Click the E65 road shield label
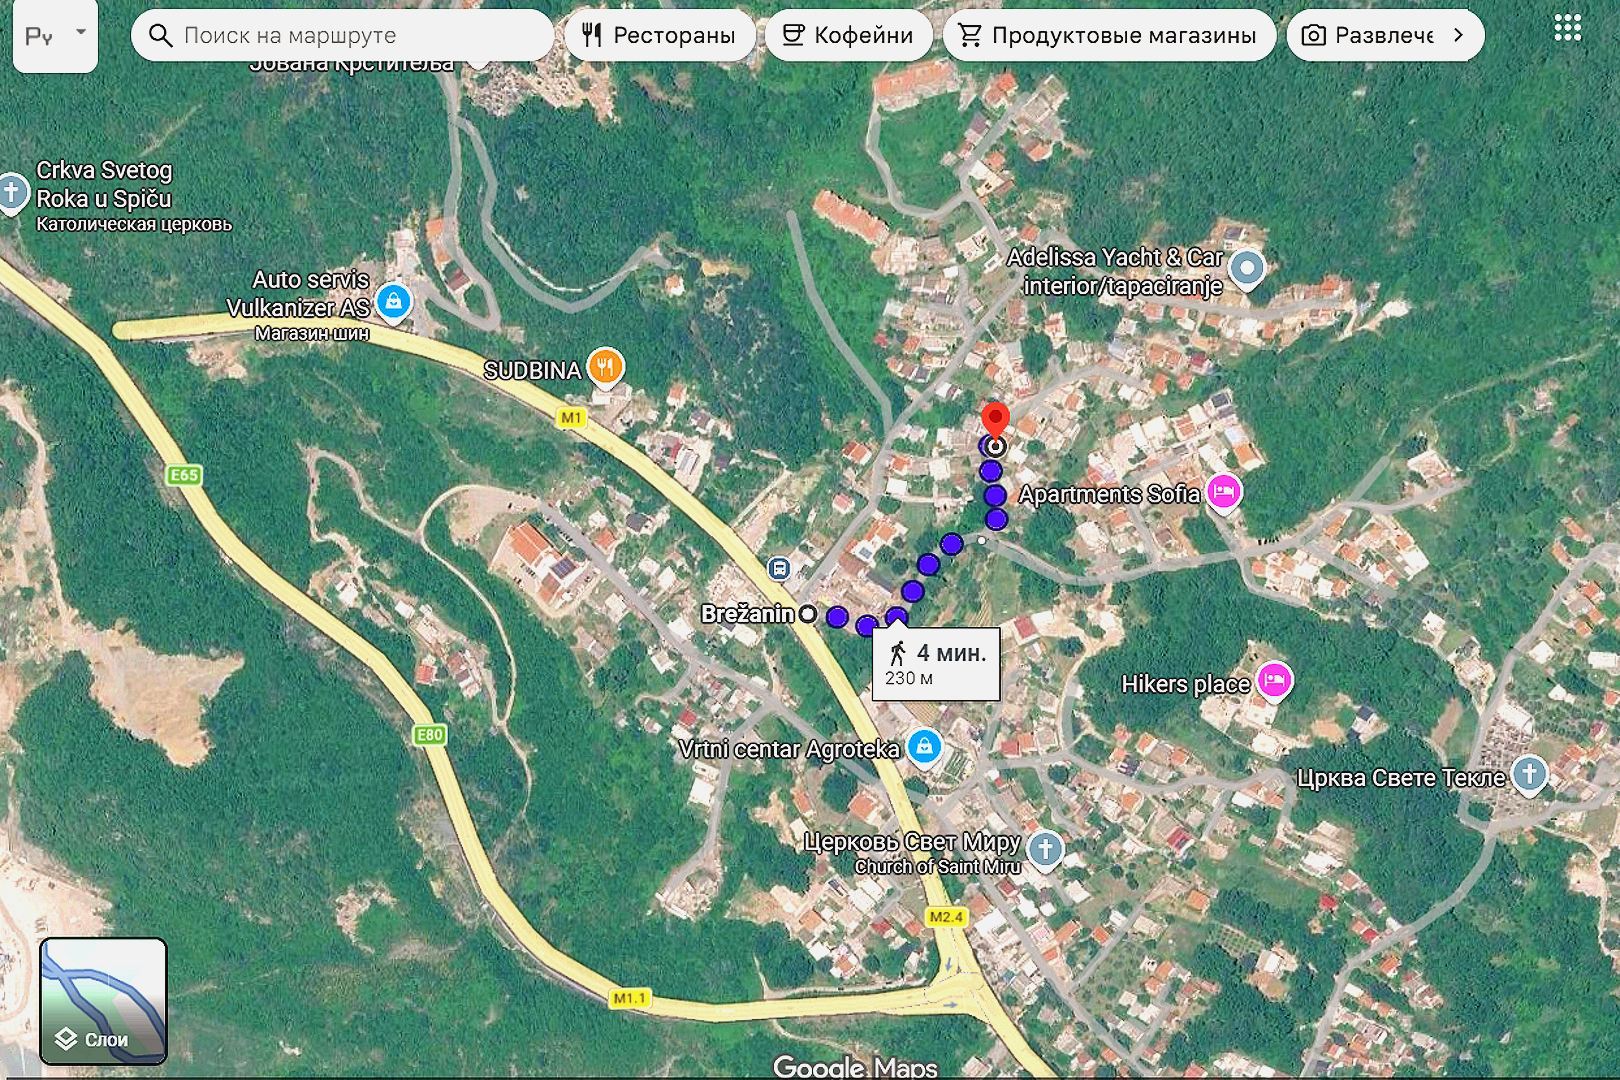The height and width of the screenshot is (1080, 1620). 184,475
